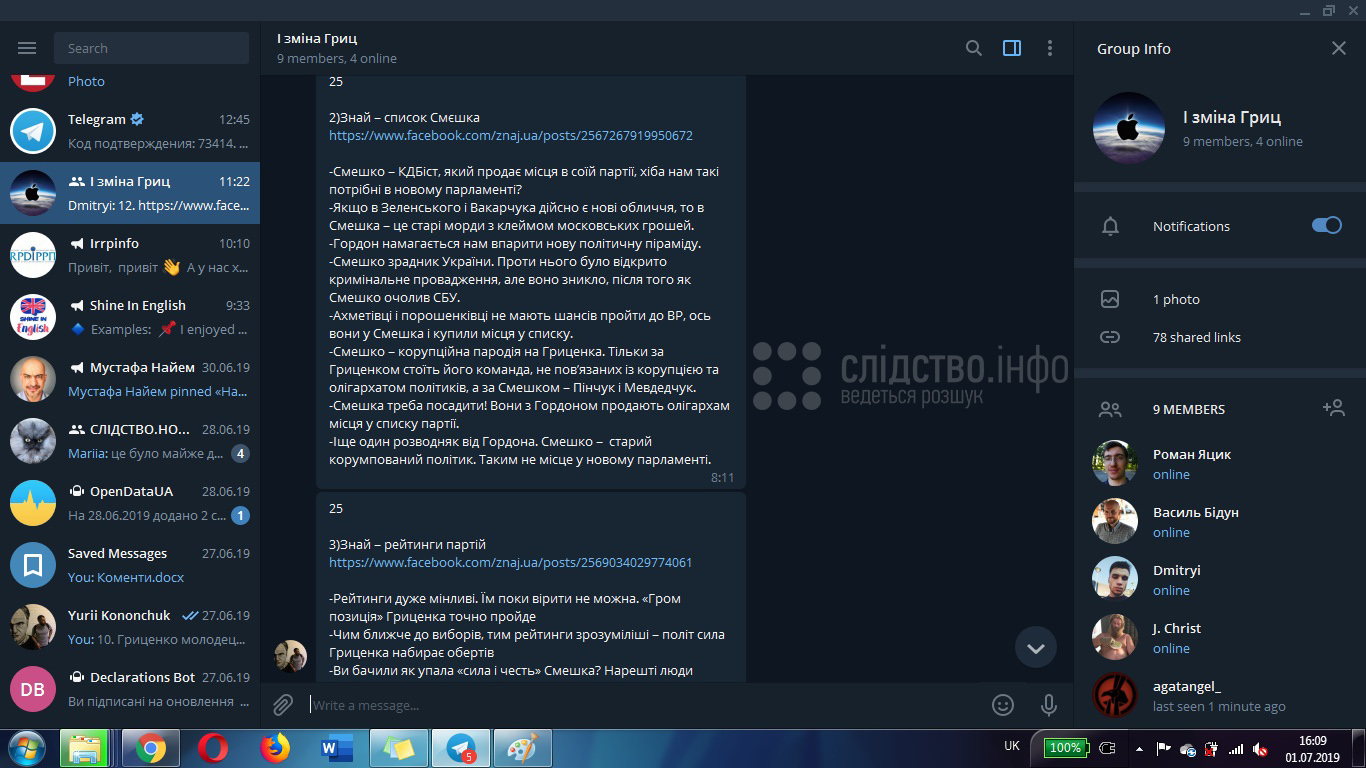Image resolution: width=1366 pixels, height=768 pixels.
Task: Open the group avatar photo
Action: click(1129, 128)
